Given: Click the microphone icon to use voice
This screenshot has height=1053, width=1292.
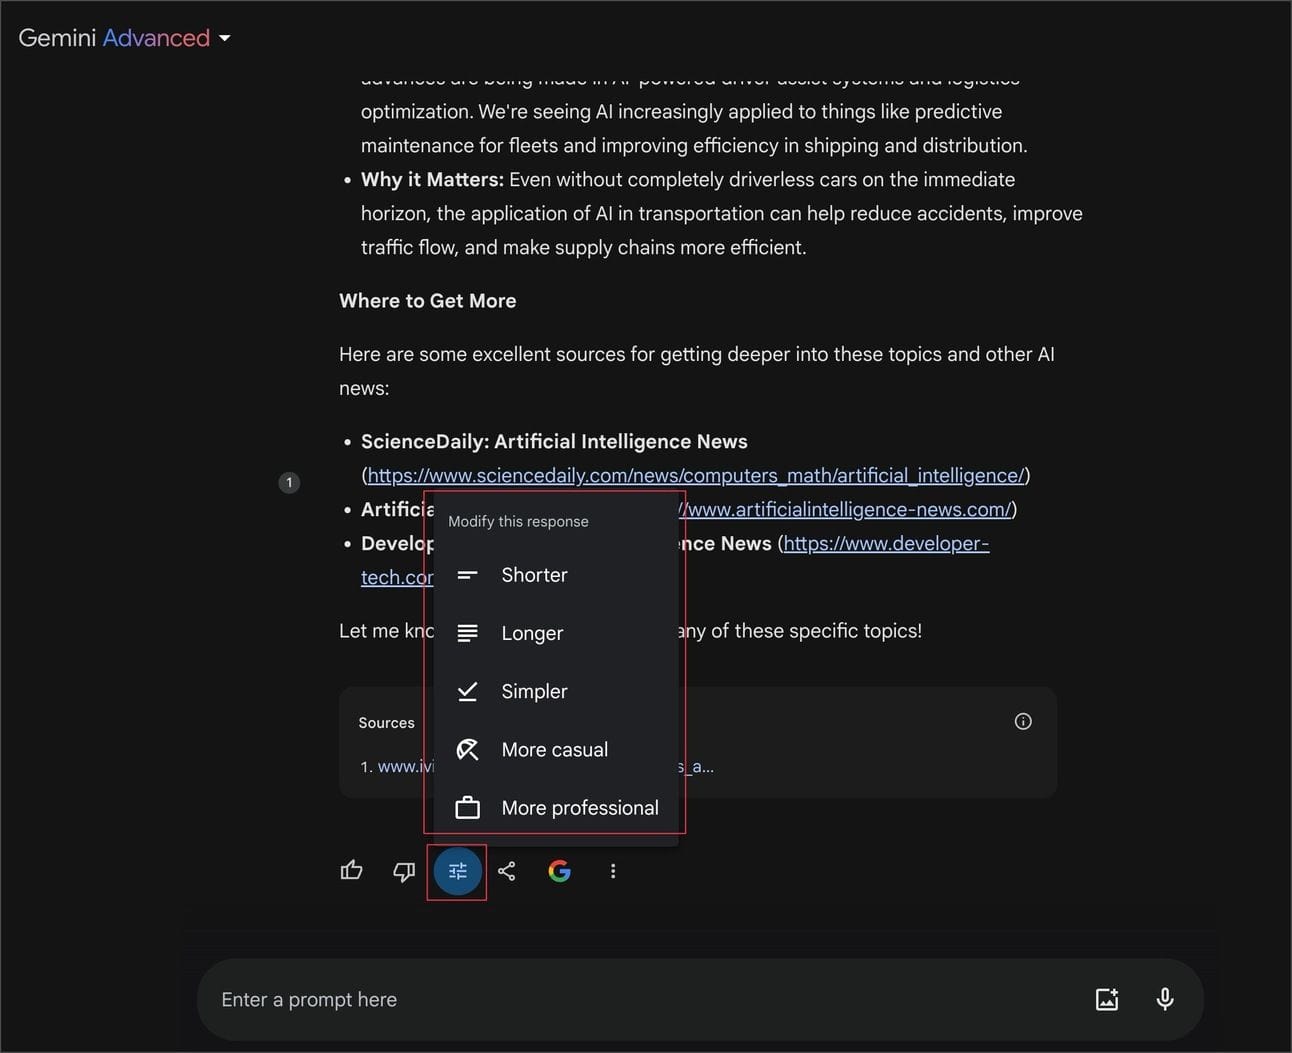Looking at the screenshot, I should 1165,999.
